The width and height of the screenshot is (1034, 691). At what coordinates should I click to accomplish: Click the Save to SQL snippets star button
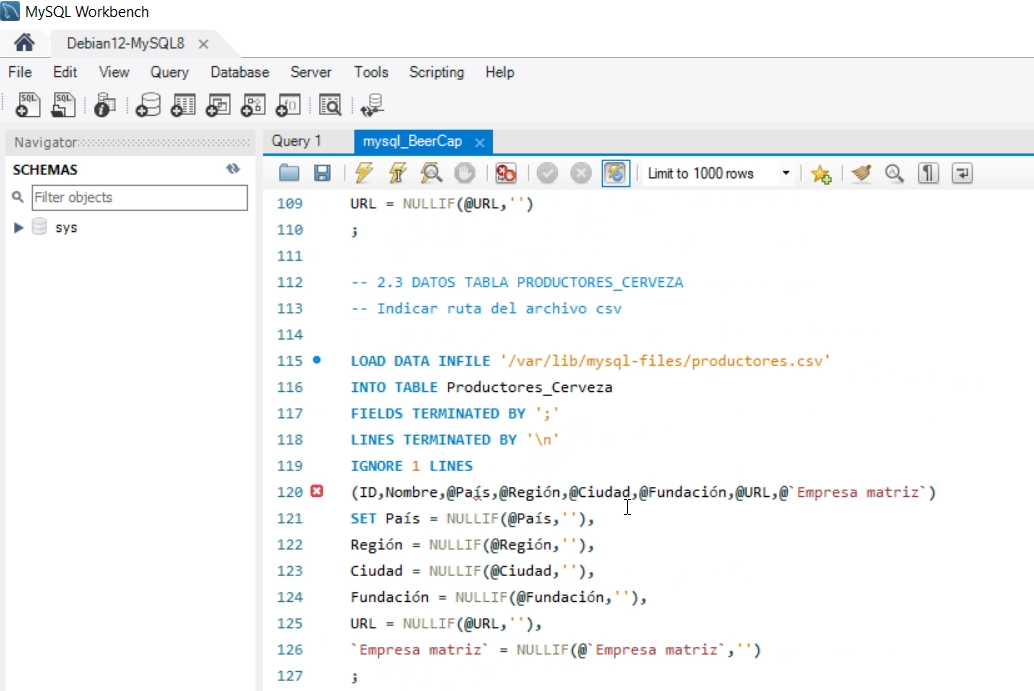[821, 172]
